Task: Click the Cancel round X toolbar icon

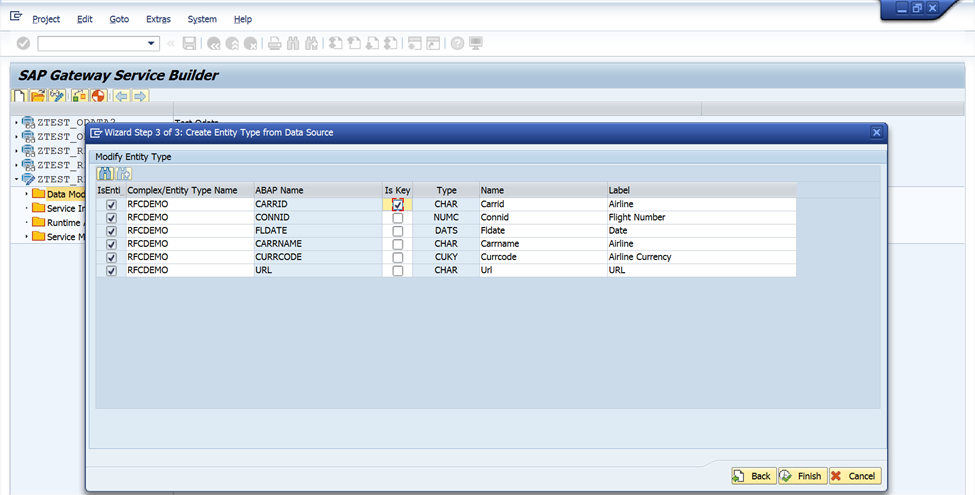Action: [251, 44]
